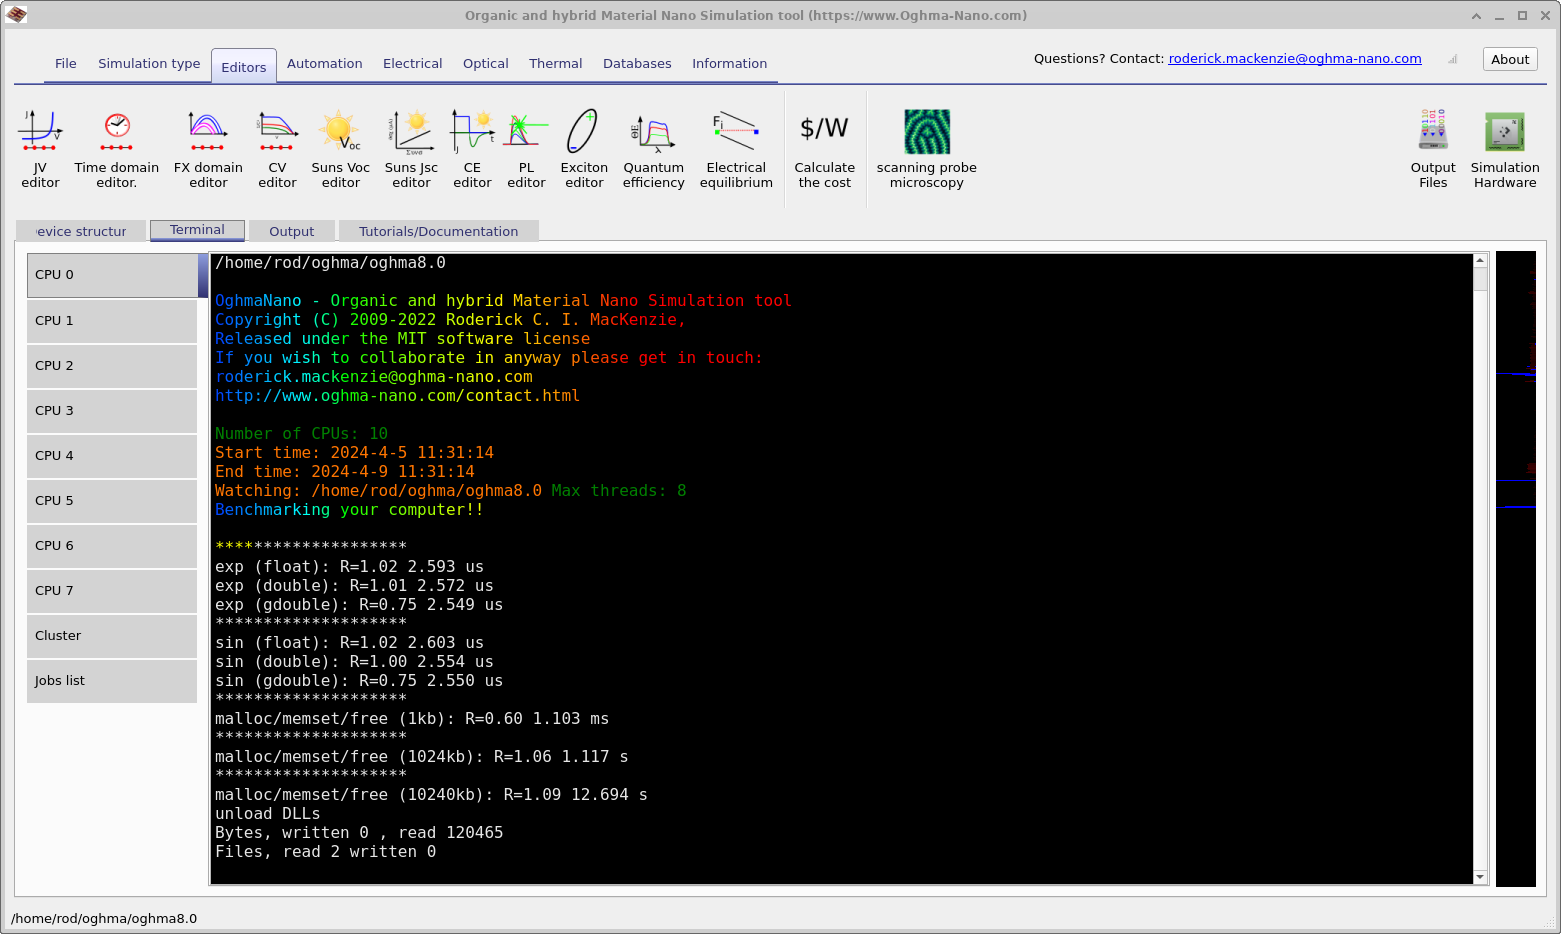Click the contact email link
Screen dimensions: 1561x934
click(1294, 59)
